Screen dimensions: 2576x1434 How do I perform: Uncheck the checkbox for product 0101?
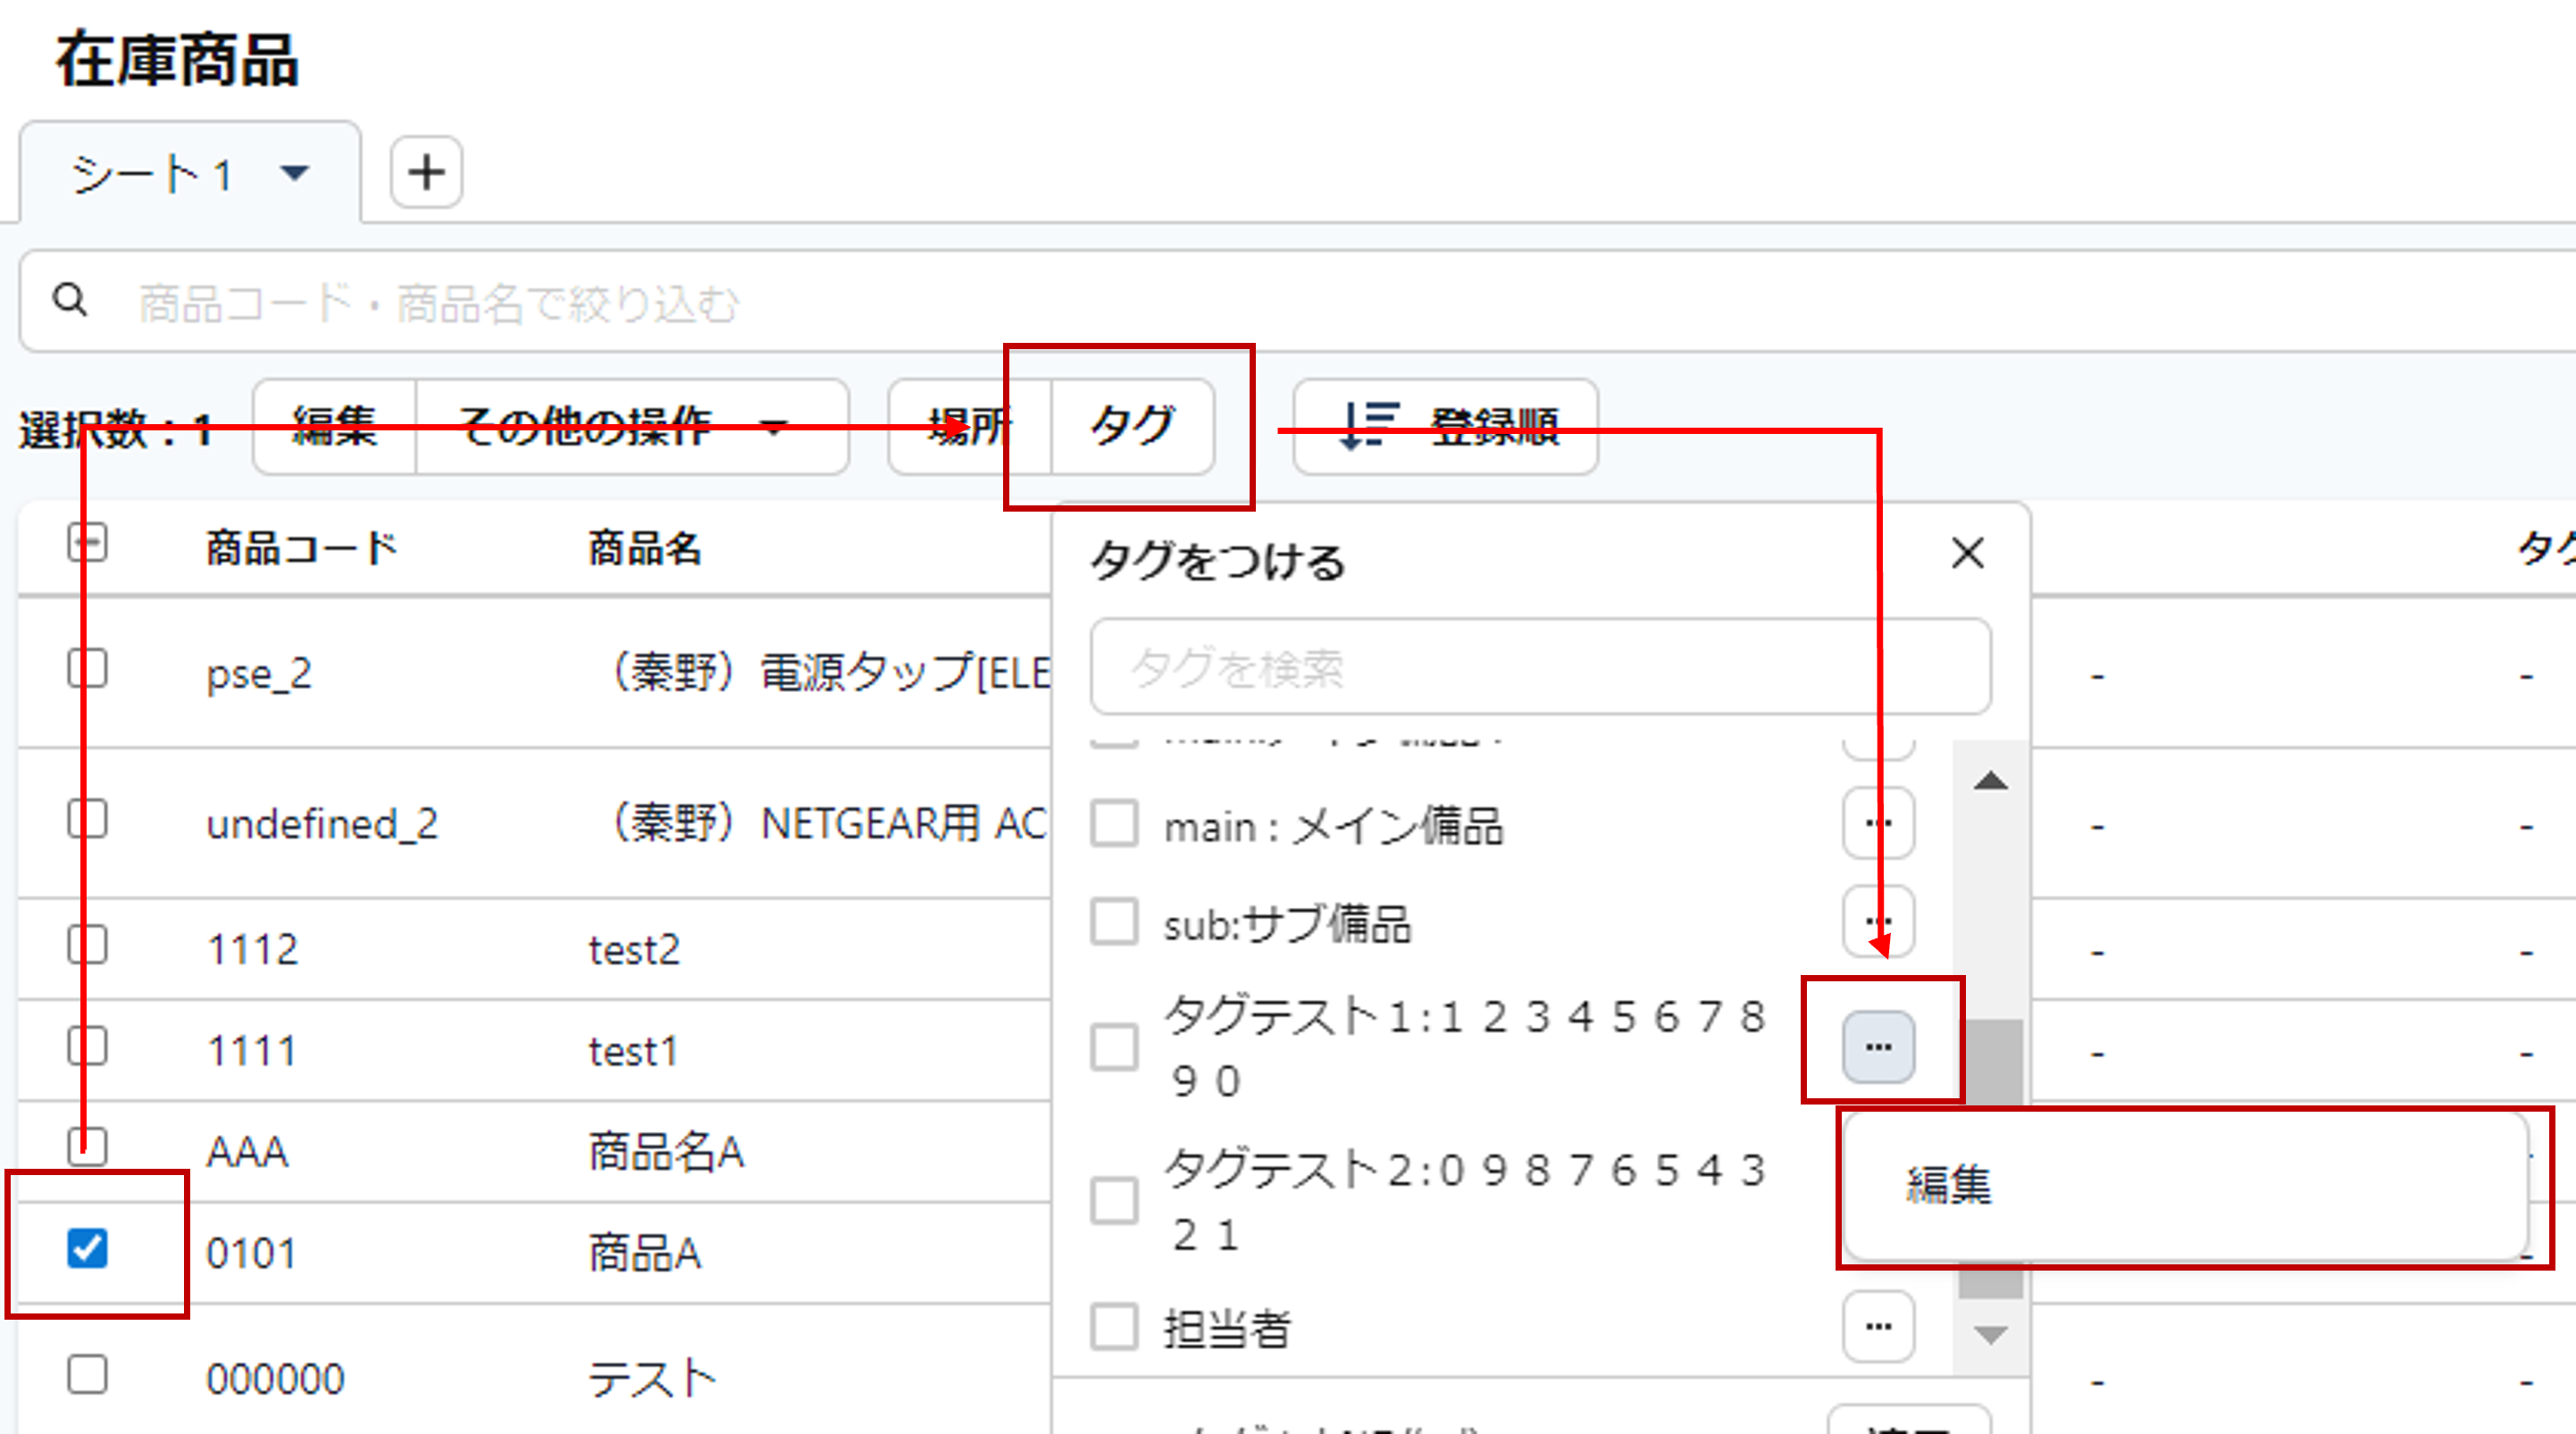click(x=88, y=1248)
